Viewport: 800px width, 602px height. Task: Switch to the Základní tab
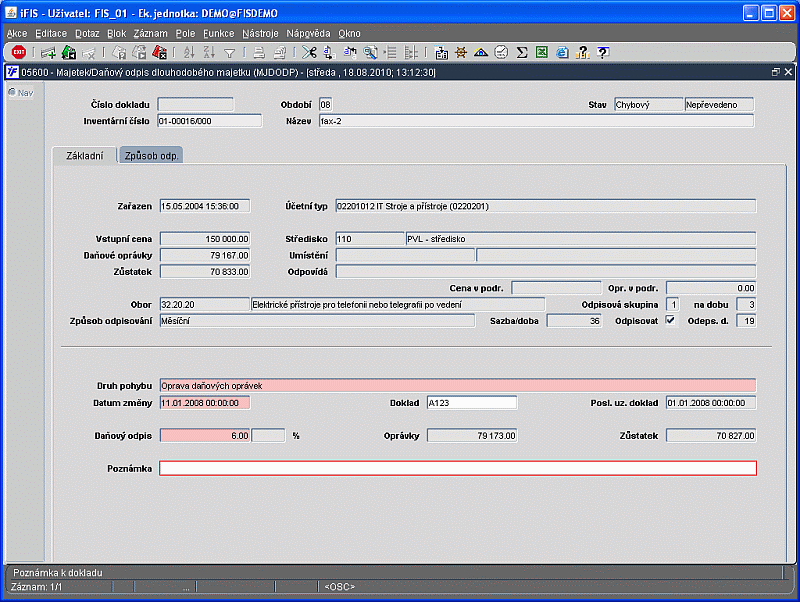click(85, 156)
